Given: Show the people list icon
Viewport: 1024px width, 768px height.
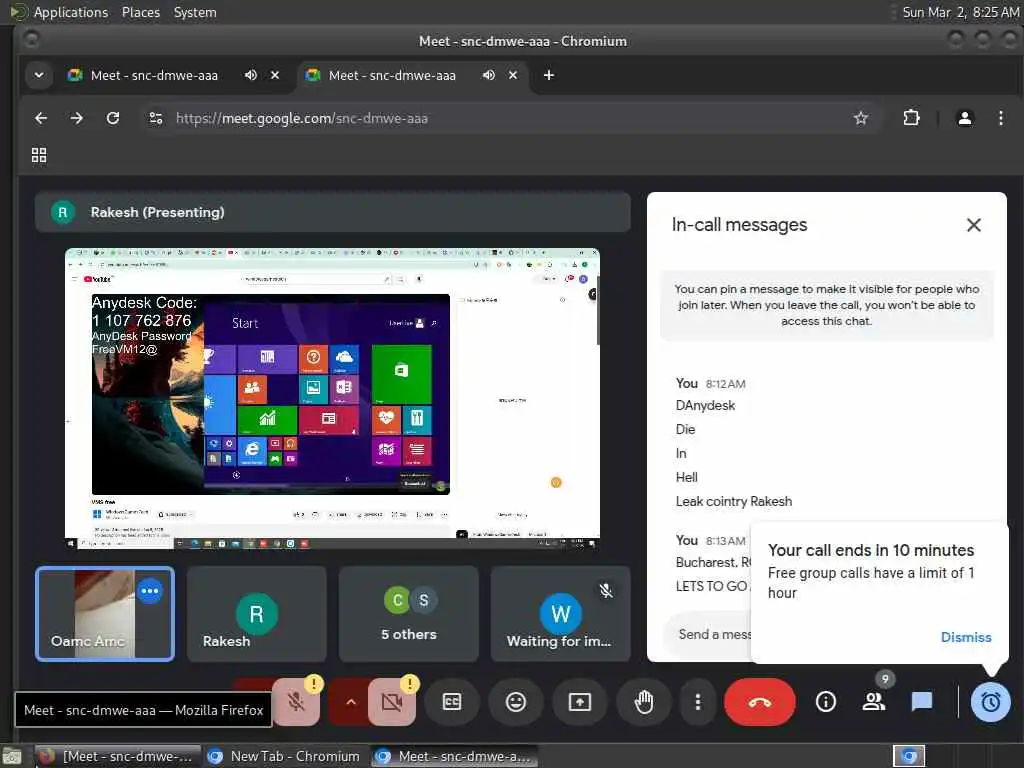Looking at the screenshot, I should (x=873, y=702).
